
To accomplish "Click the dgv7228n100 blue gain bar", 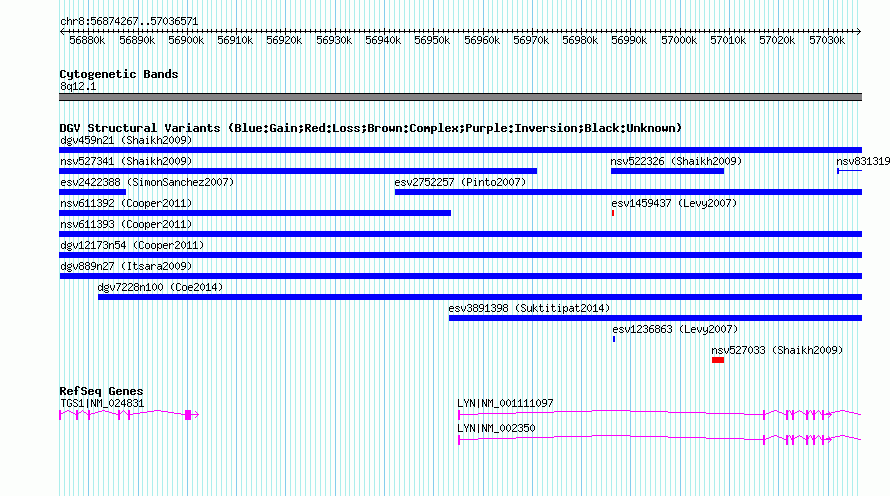I will click(x=480, y=297).
